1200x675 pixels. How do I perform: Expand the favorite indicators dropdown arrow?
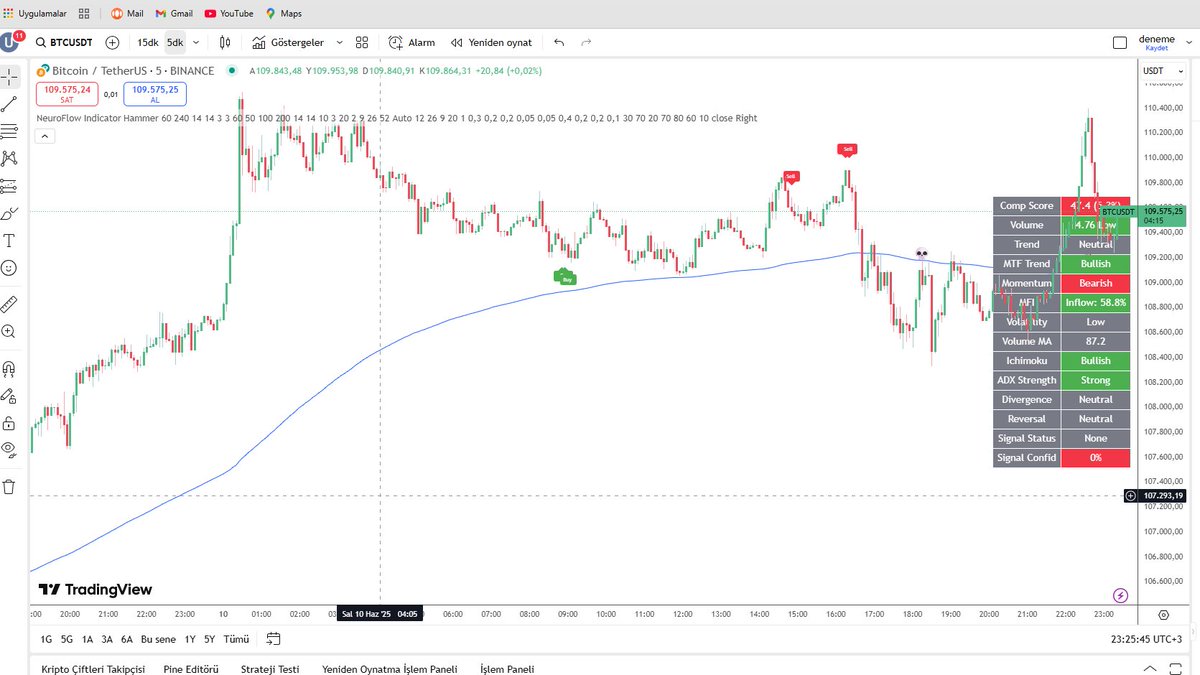coord(339,43)
